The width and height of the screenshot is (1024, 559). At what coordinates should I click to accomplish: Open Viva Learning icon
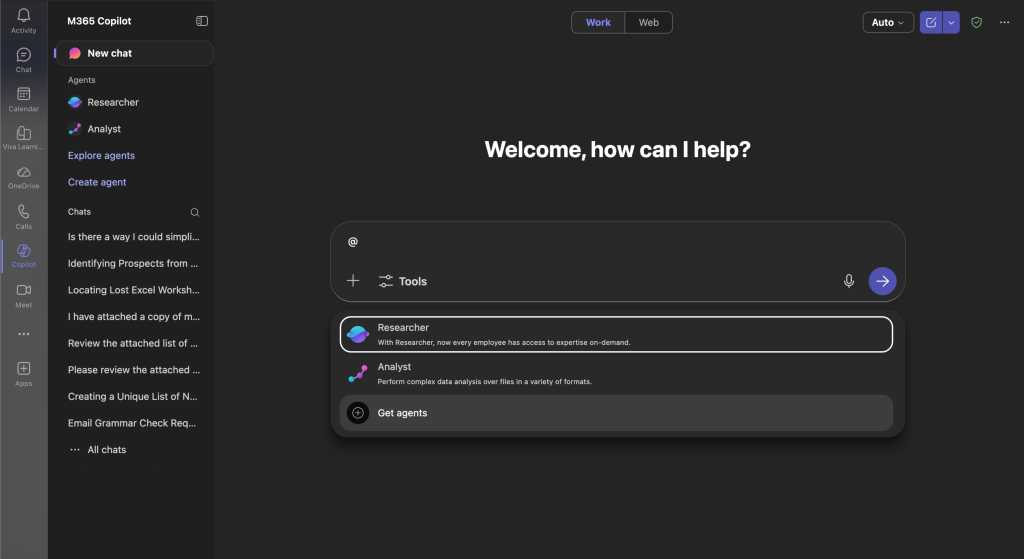[24, 133]
